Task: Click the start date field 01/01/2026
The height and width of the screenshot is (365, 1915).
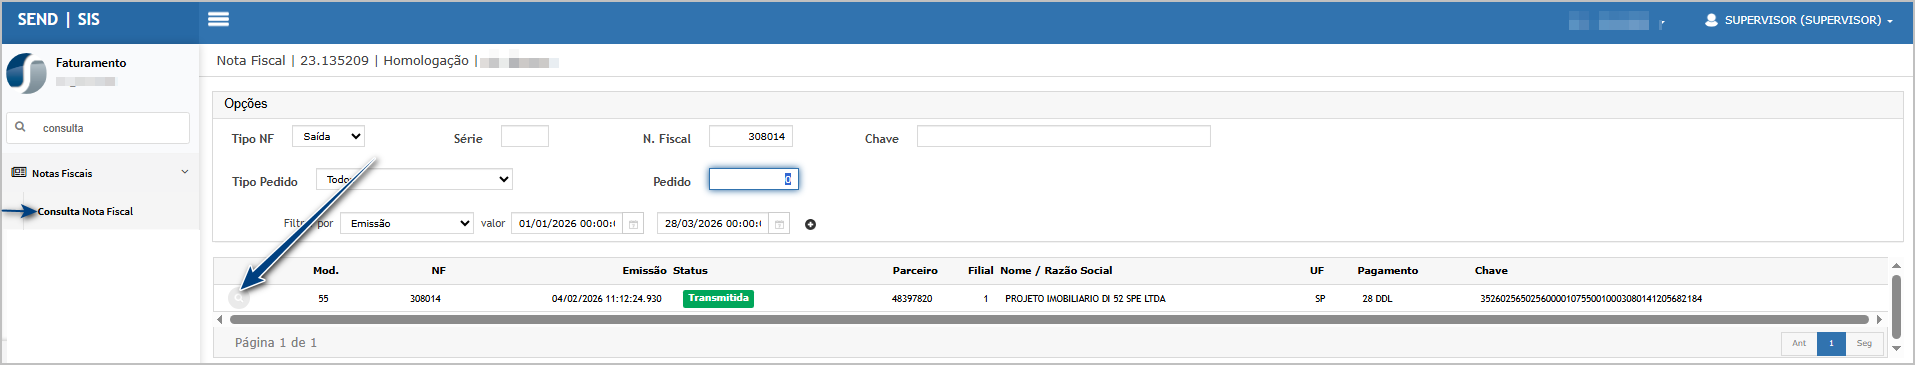Action: [x=566, y=223]
